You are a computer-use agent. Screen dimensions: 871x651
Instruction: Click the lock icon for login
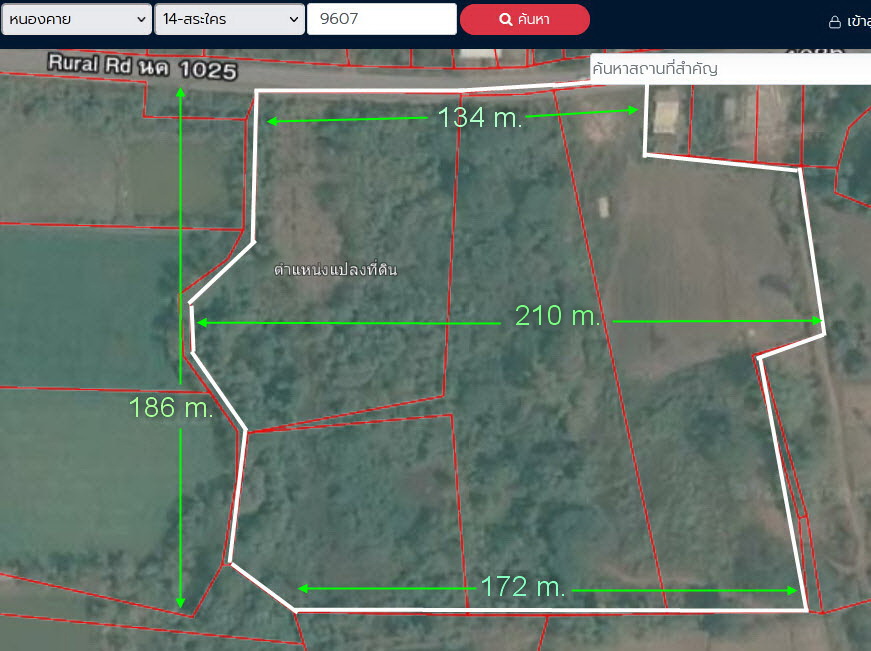pos(834,21)
